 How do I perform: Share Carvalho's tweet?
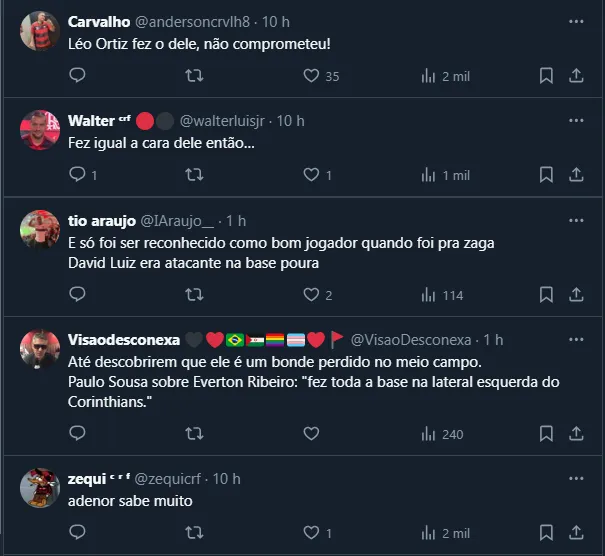[576, 76]
